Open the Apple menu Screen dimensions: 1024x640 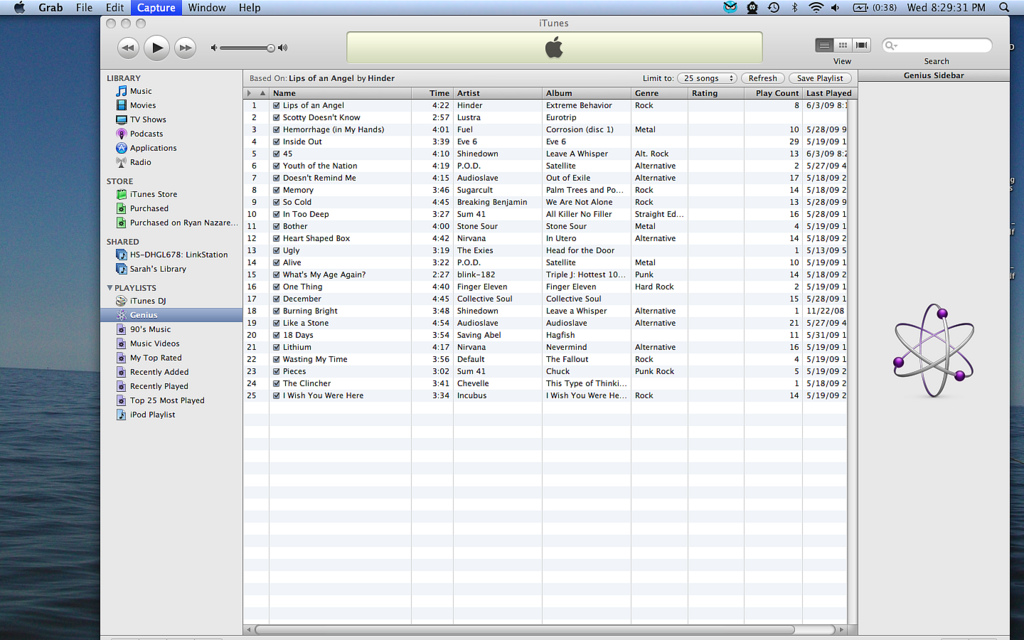click(x=20, y=8)
